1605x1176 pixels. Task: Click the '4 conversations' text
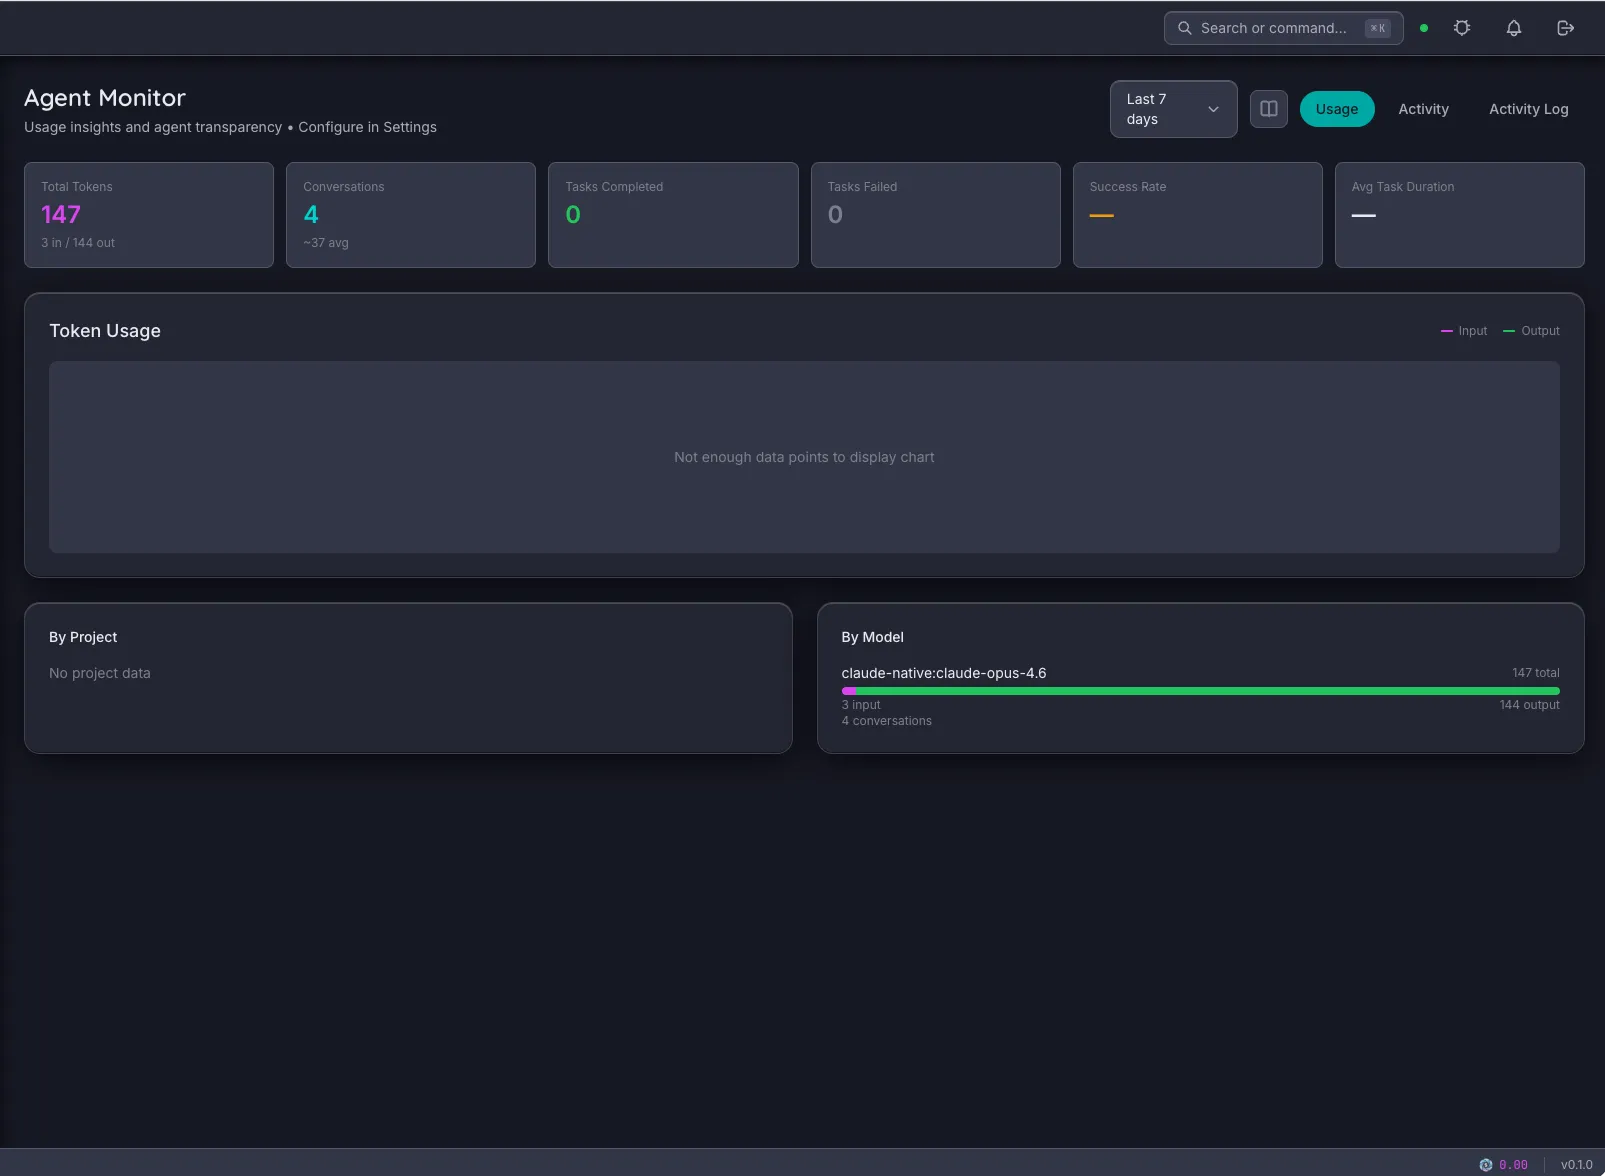pyautogui.click(x=887, y=721)
